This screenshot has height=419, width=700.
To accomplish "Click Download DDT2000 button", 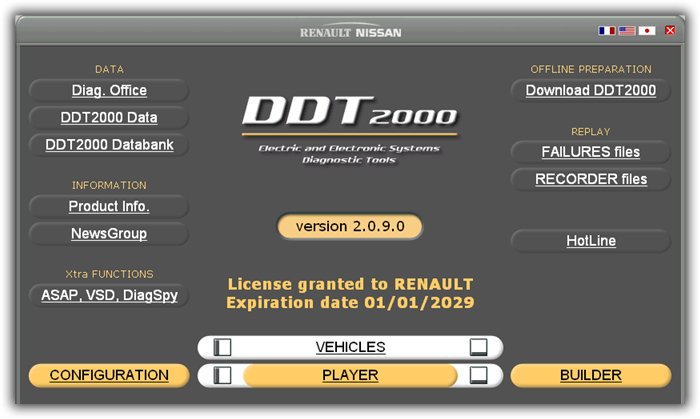I will click(590, 91).
